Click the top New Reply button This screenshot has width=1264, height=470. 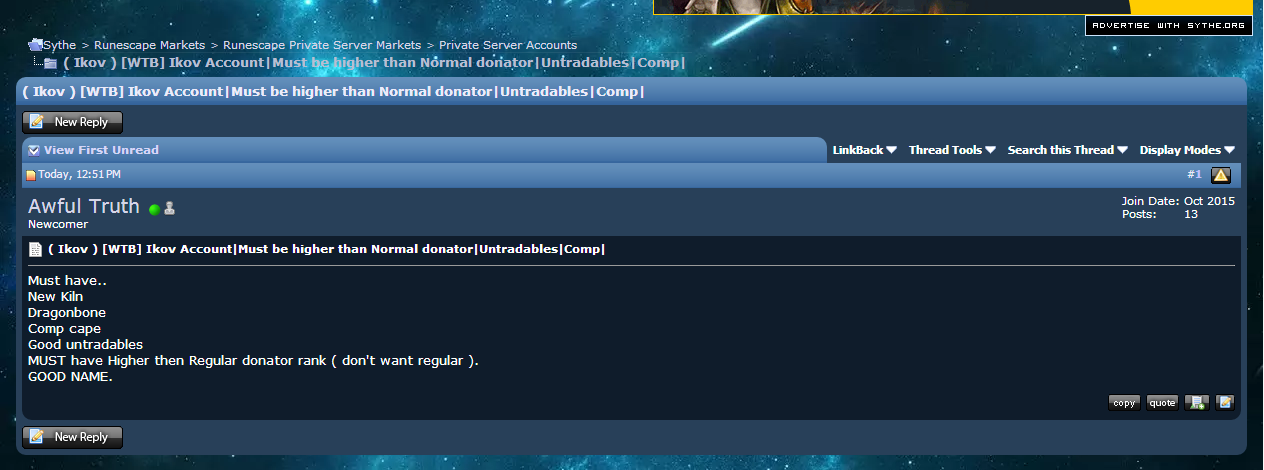click(72, 122)
